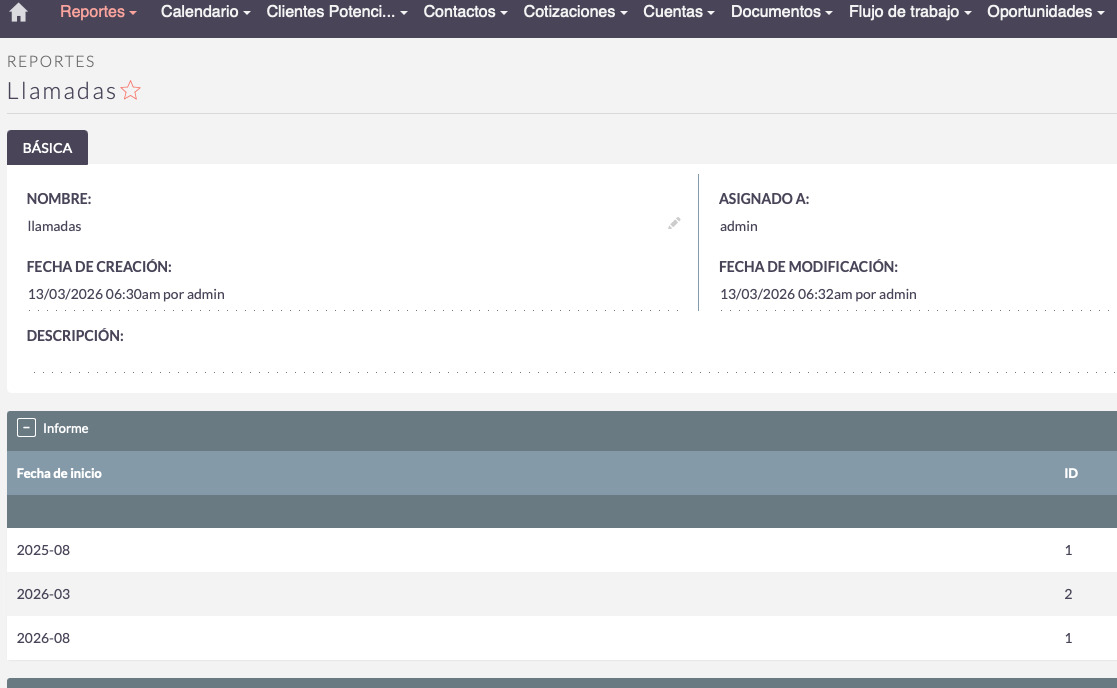Select the 2026-08 report row
The width and height of the screenshot is (1117, 688).
coord(43,638)
